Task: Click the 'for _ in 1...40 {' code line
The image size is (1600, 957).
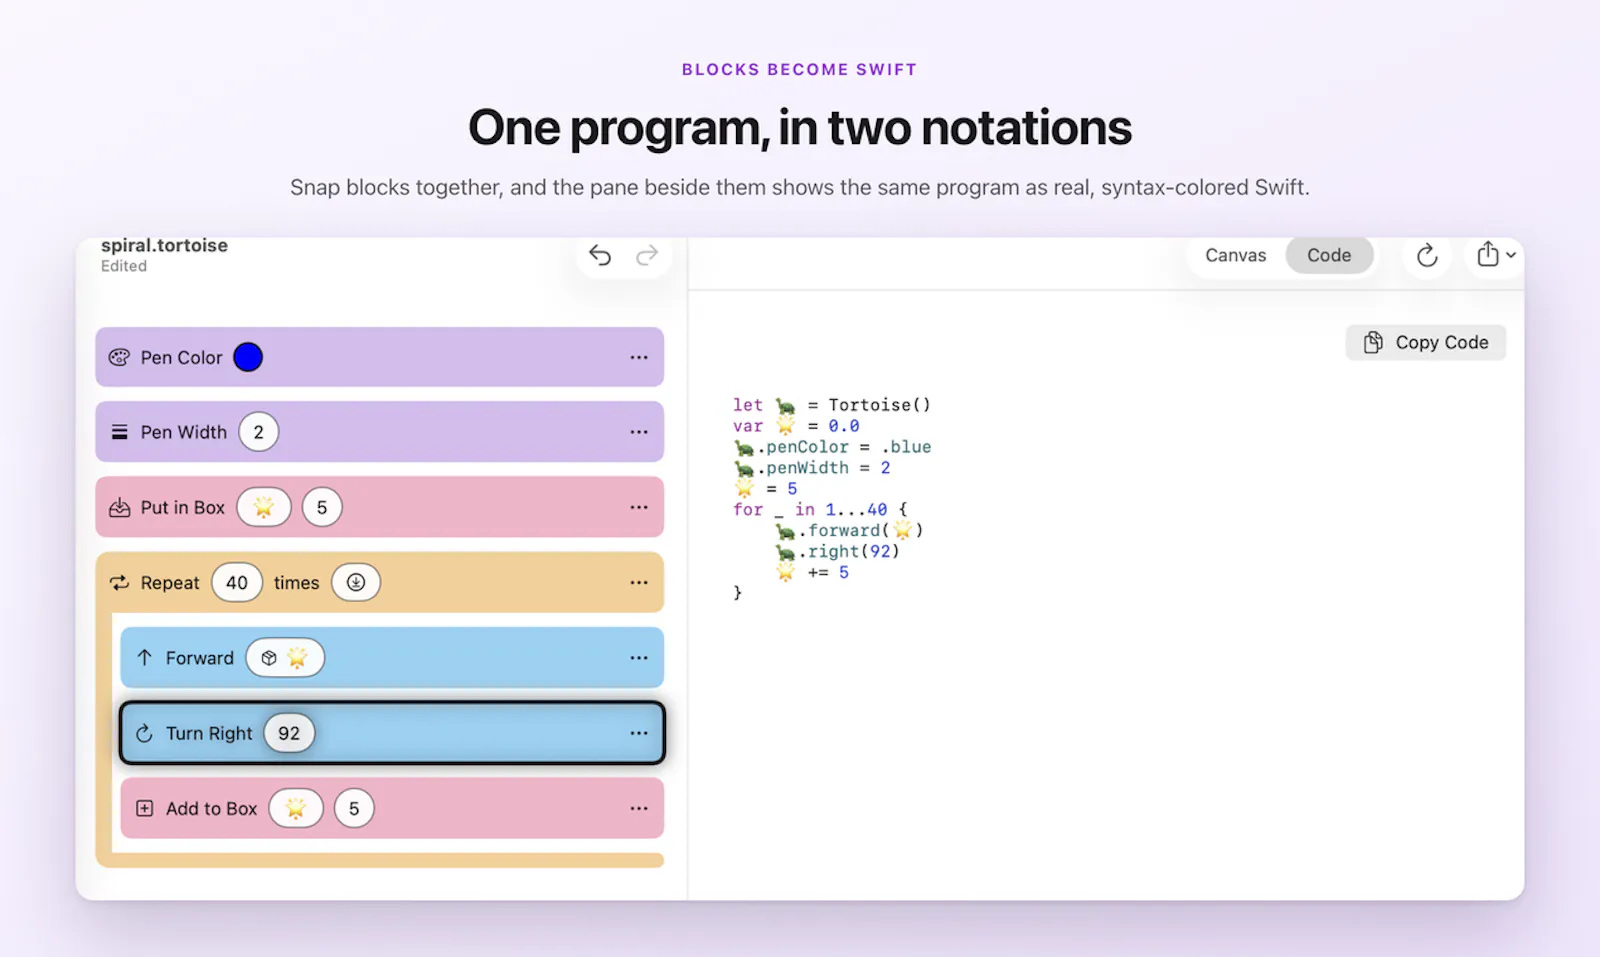Action: 820,510
